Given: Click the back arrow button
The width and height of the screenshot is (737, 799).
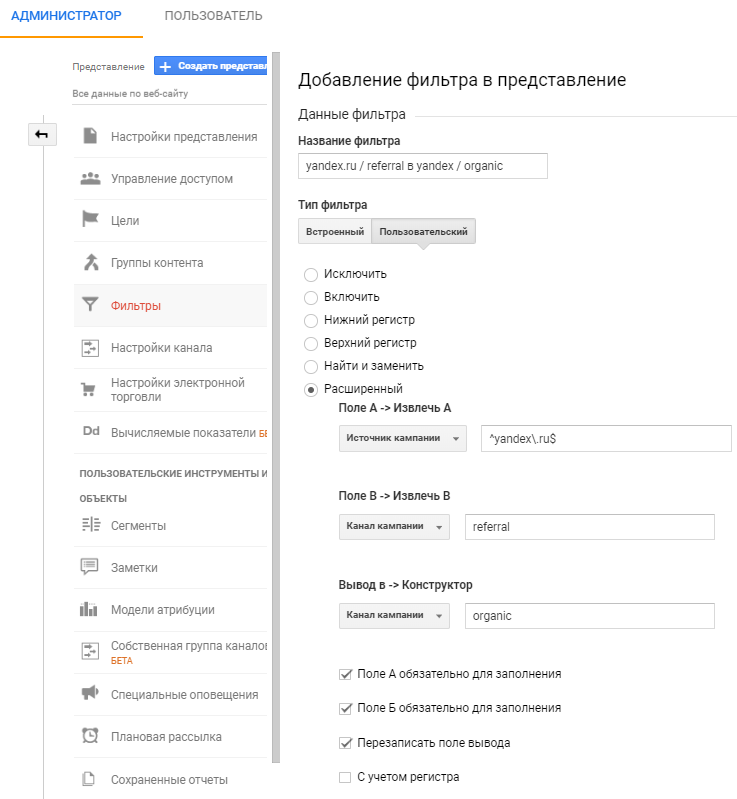Looking at the screenshot, I should pos(42,135).
